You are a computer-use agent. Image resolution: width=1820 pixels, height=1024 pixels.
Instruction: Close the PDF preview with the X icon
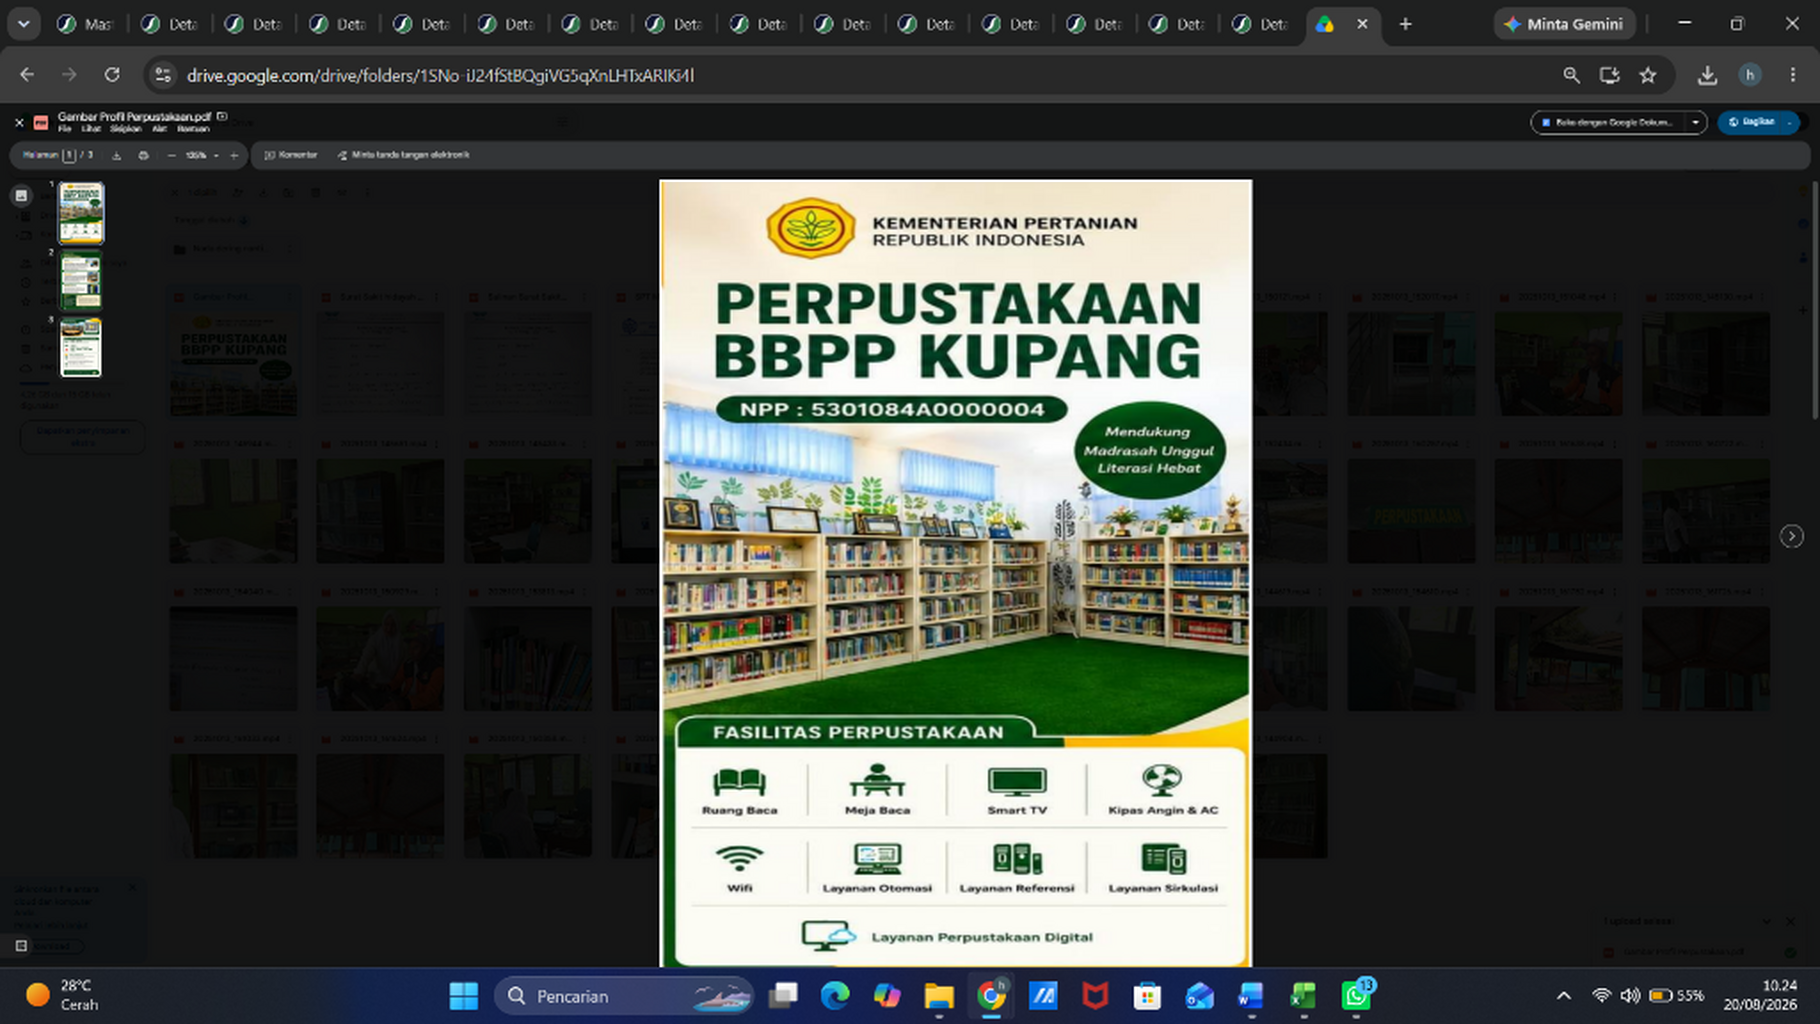pos(19,122)
